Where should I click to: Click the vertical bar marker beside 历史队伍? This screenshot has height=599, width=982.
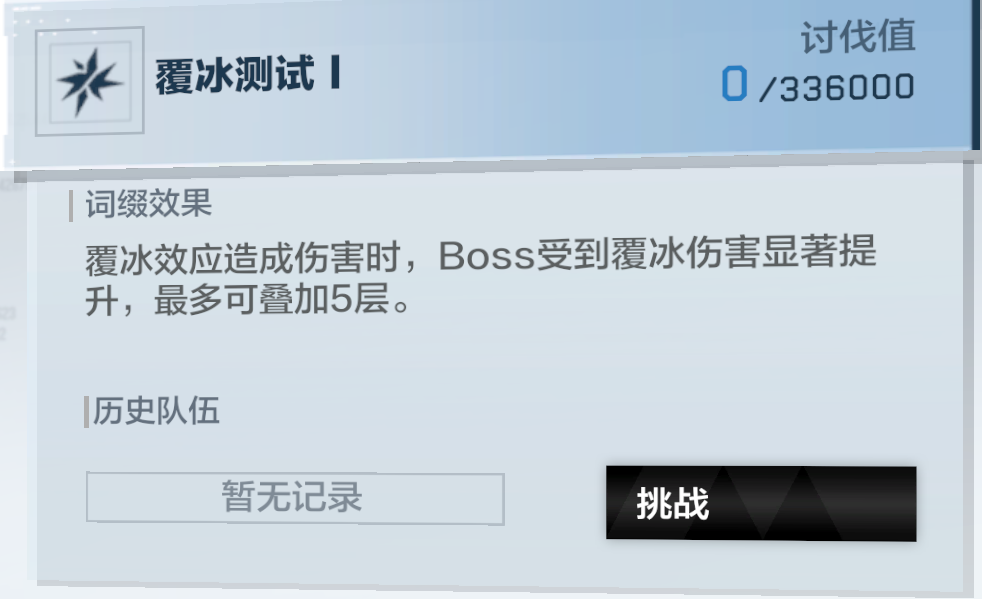tap(86, 412)
